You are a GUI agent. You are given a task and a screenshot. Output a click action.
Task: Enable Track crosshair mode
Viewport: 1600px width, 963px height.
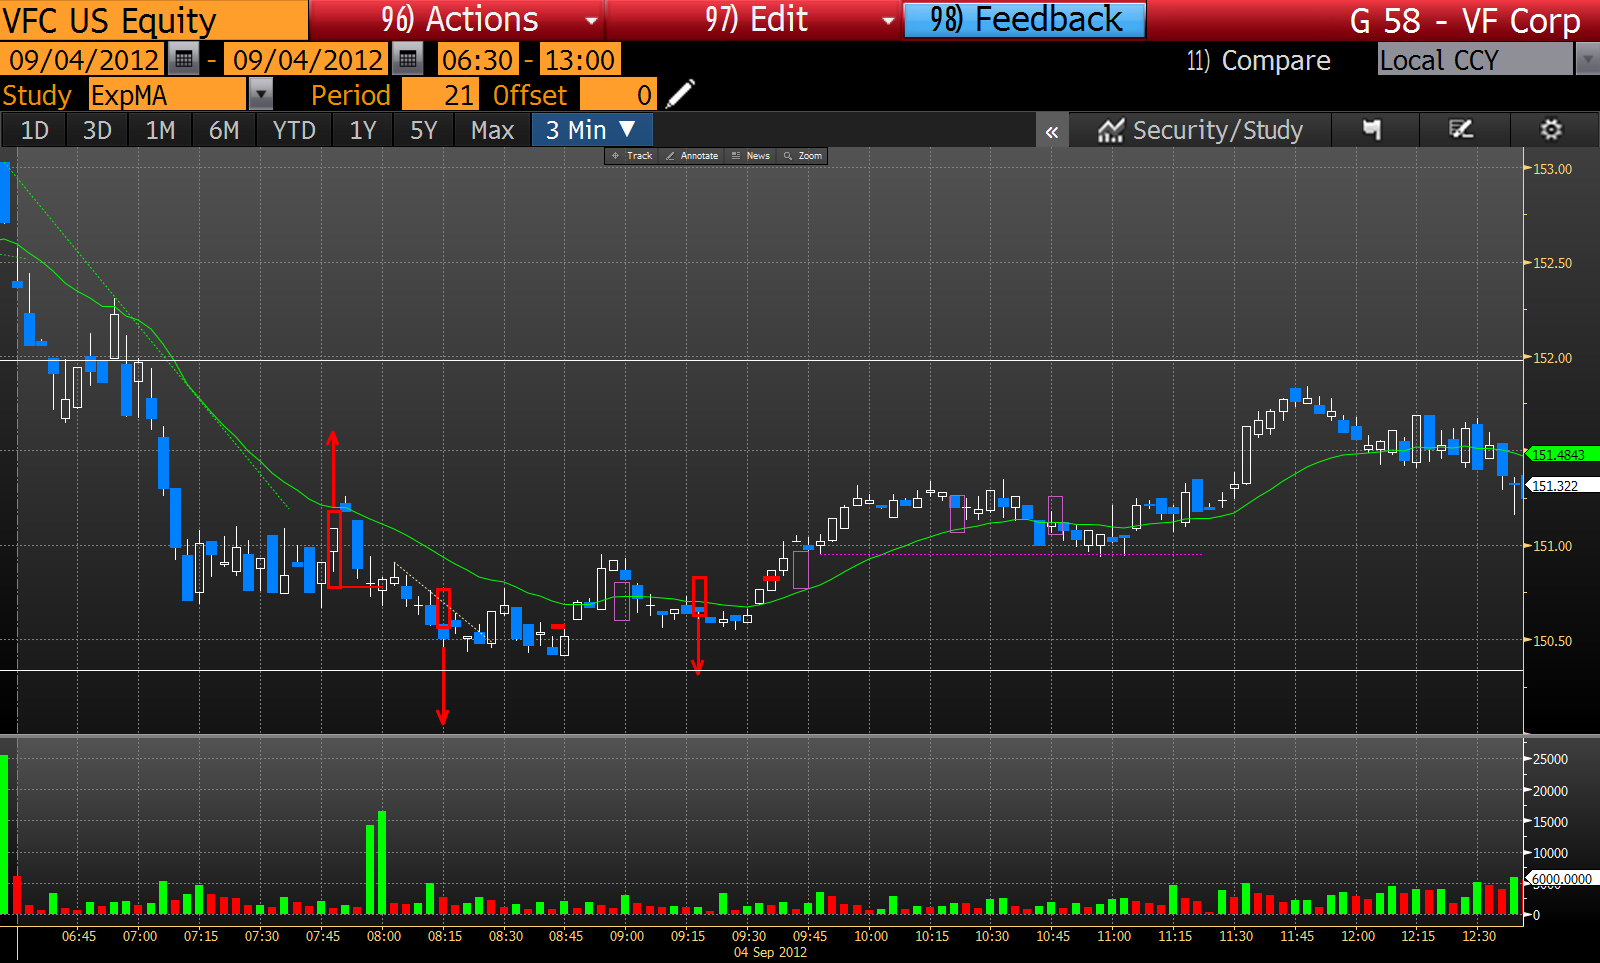coord(632,156)
